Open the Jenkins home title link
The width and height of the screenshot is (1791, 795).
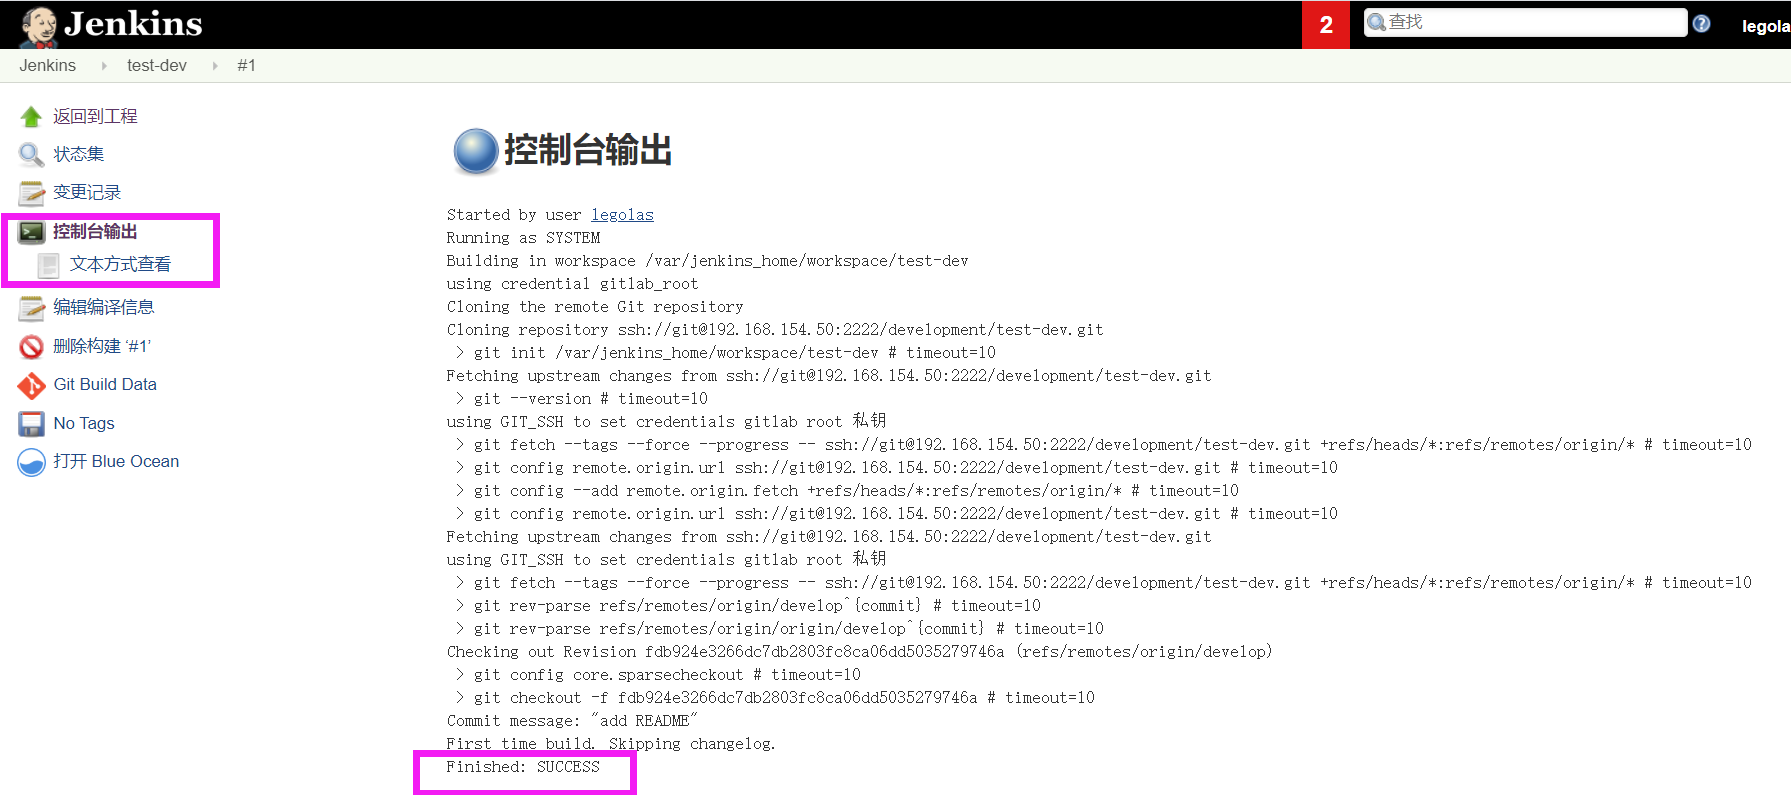tap(133, 24)
